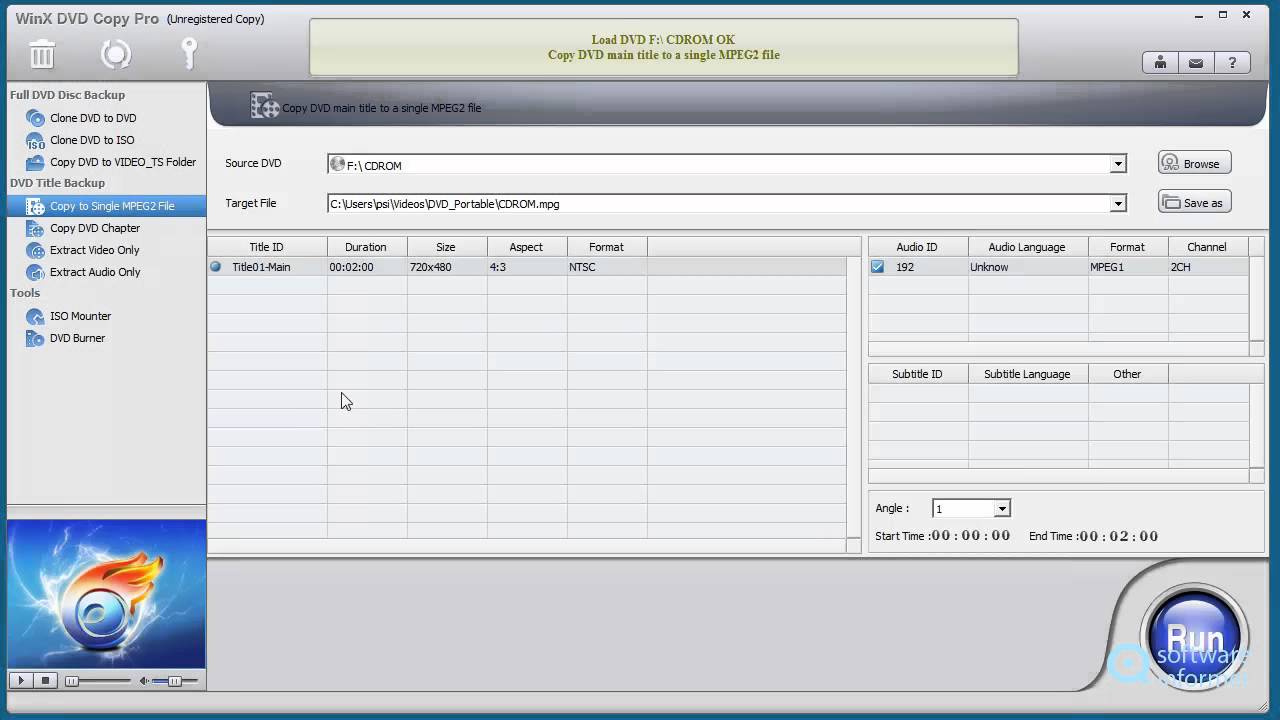
Task: Open the DVD Burner tool
Action: [x=77, y=338]
